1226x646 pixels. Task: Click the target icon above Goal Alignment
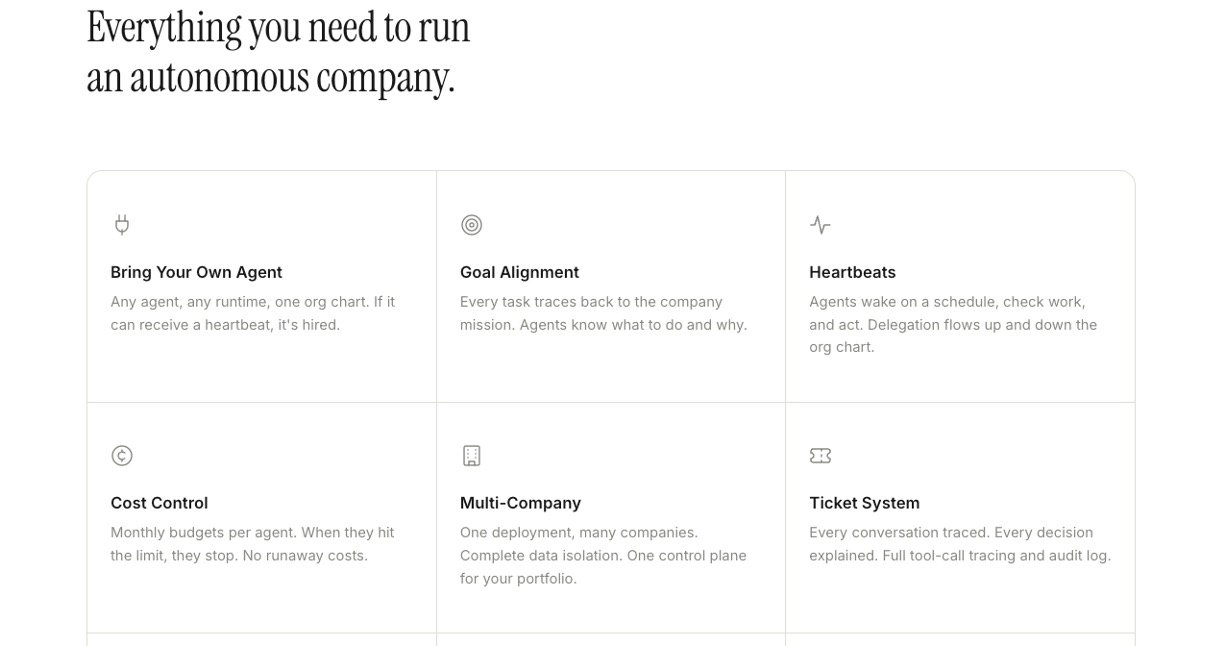pyautogui.click(x=472, y=225)
